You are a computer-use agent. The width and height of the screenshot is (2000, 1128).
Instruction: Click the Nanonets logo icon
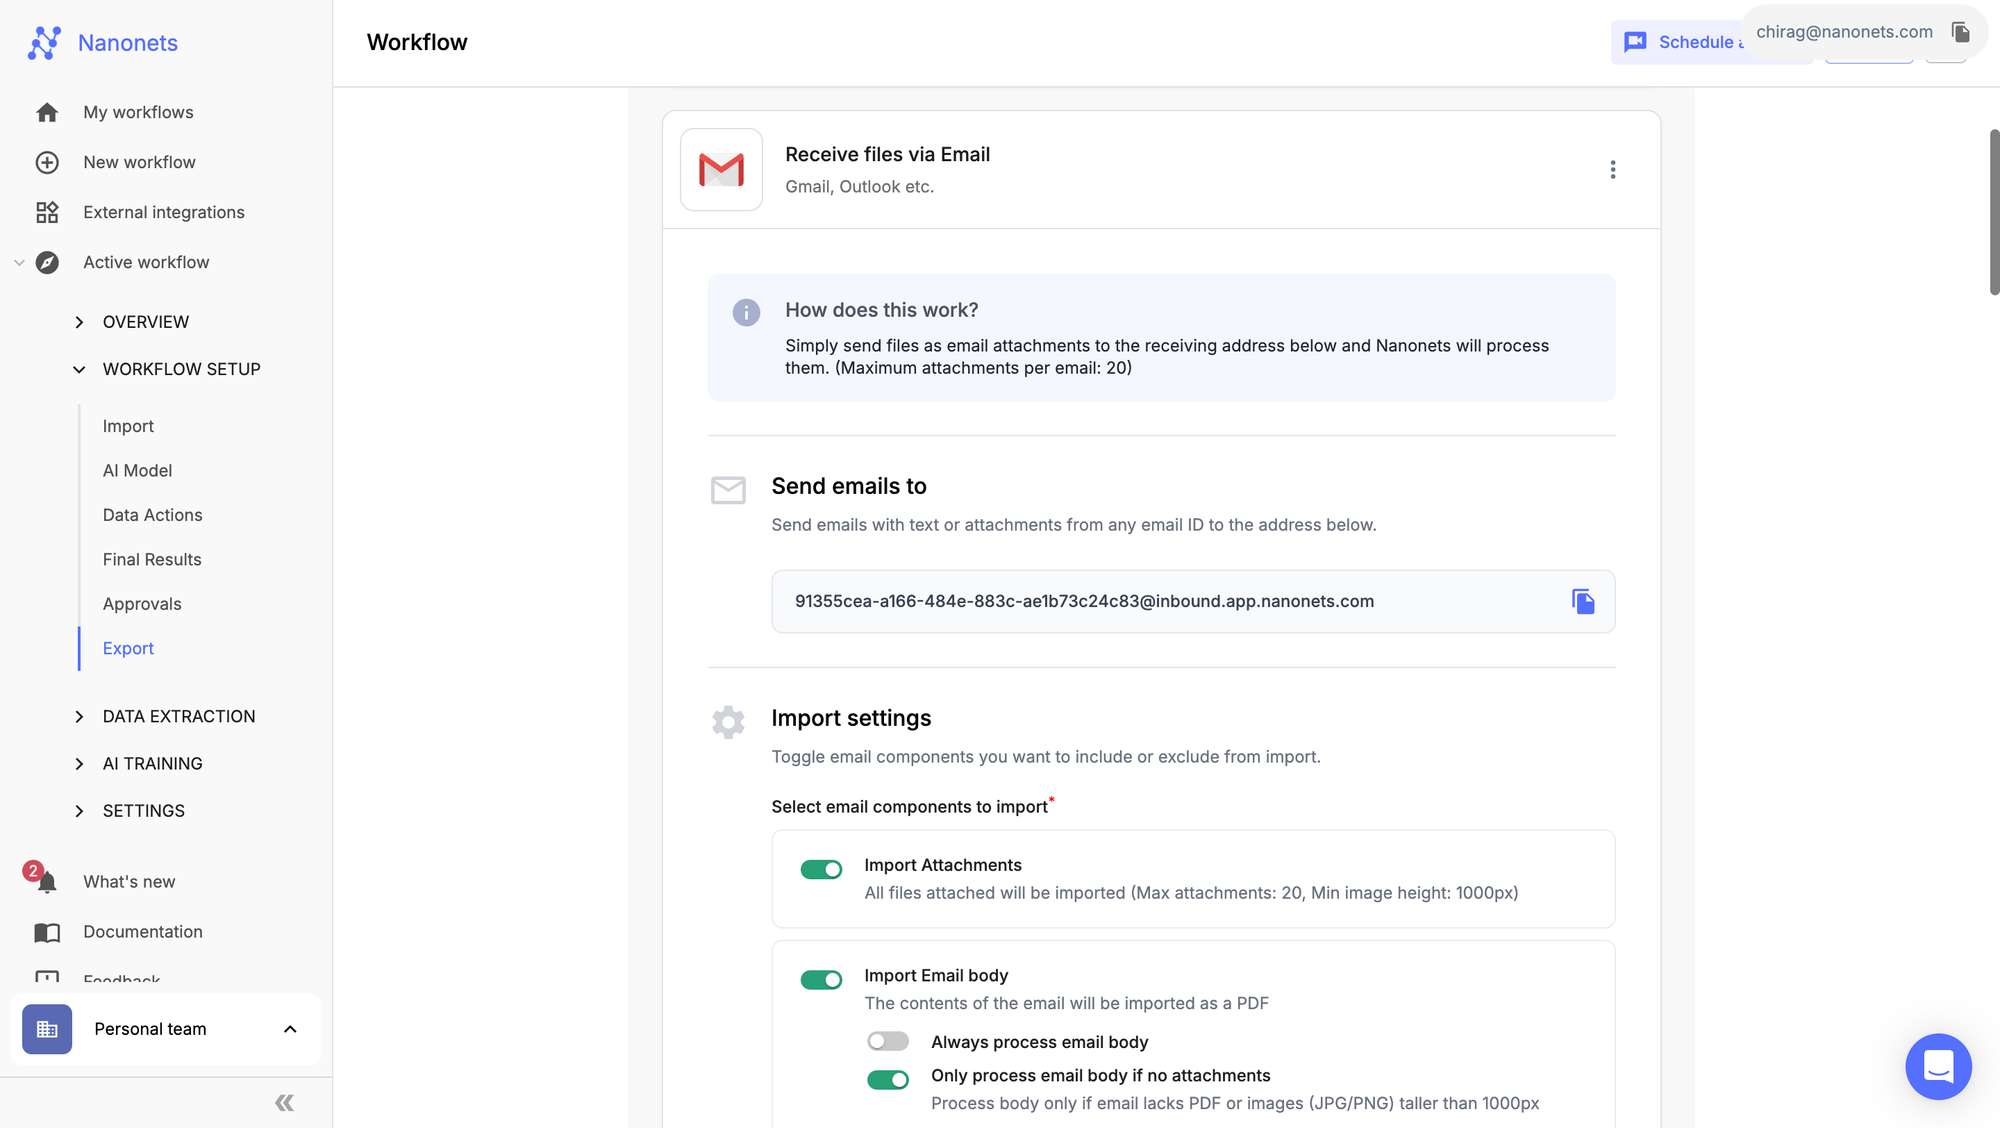45,43
